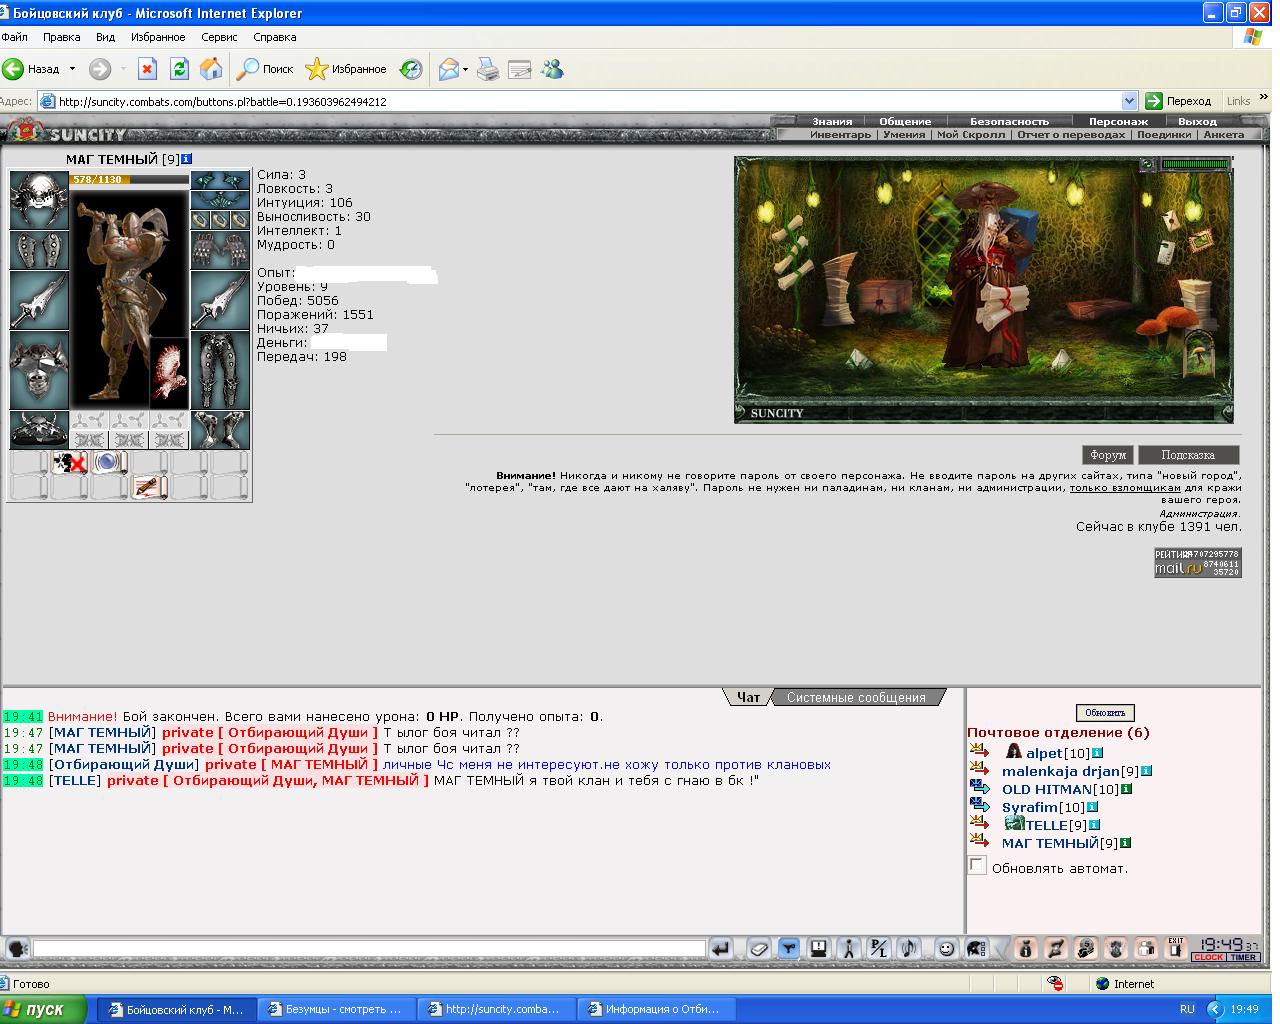Use the pencil writing scroll
This screenshot has width=1280, height=1024.
[x=150, y=488]
